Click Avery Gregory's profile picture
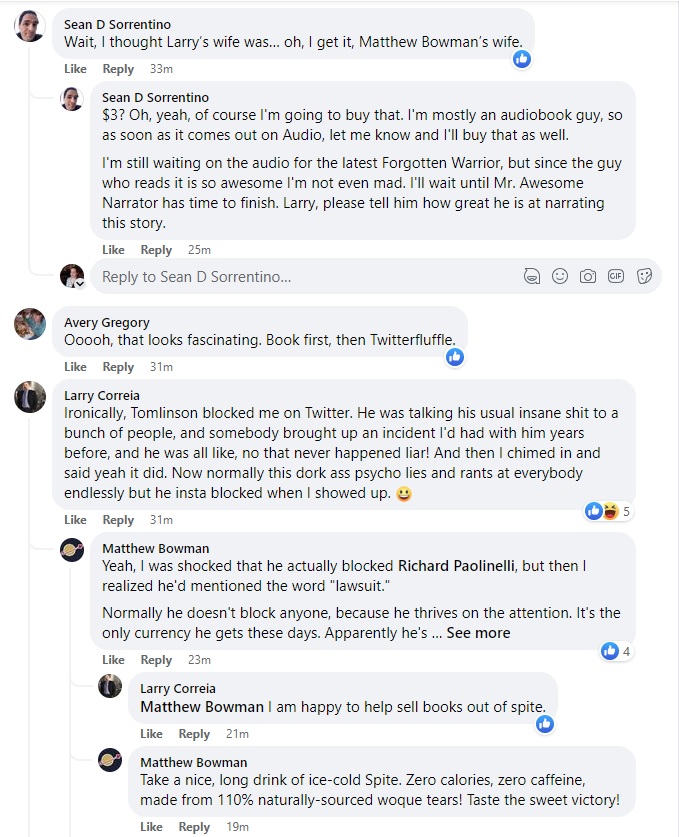This screenshot has height=837, width=679. (x=30, y=324)
